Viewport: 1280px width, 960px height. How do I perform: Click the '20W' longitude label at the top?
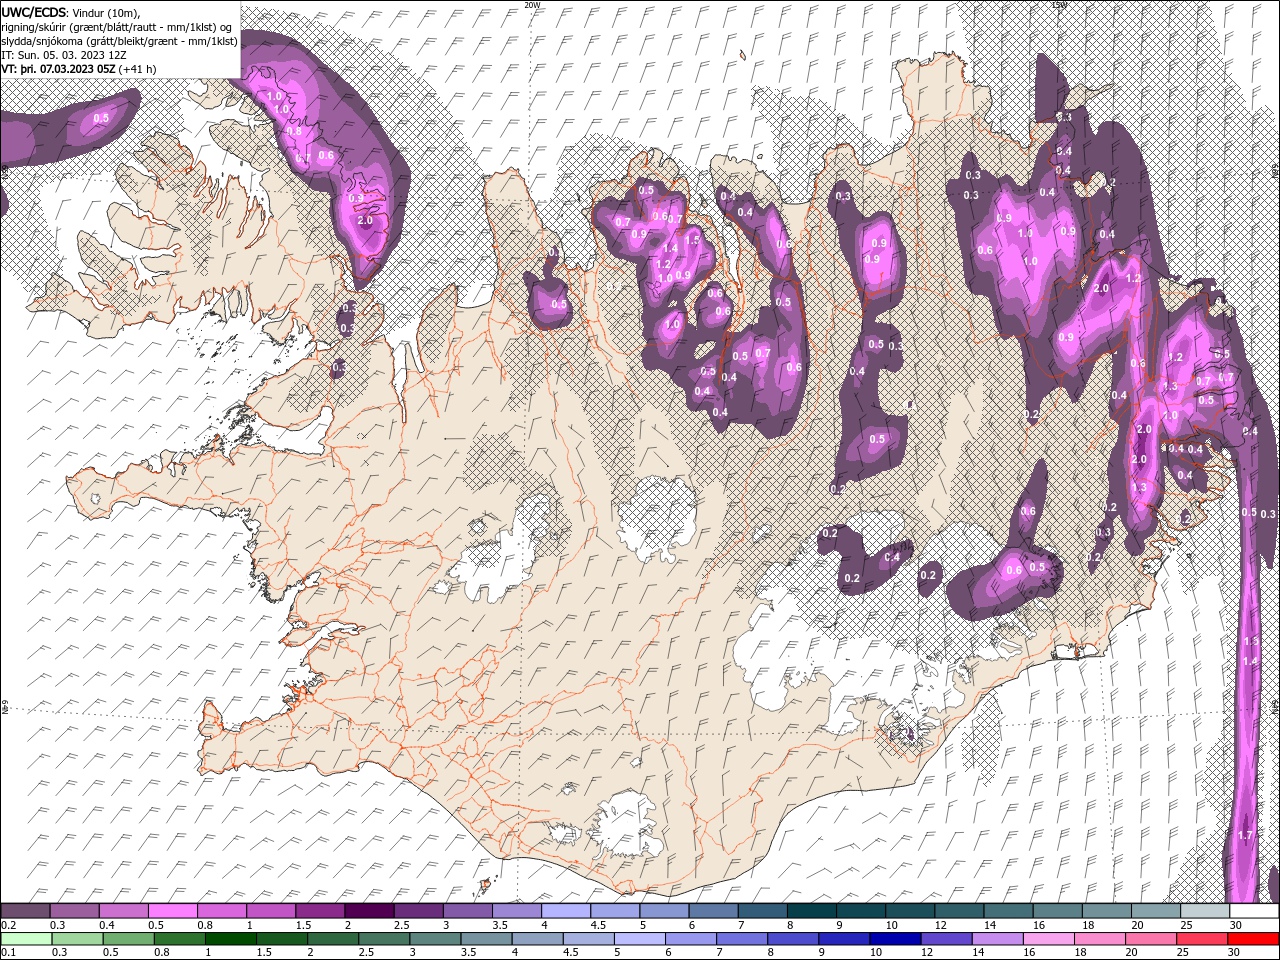[x=532, y=5]
